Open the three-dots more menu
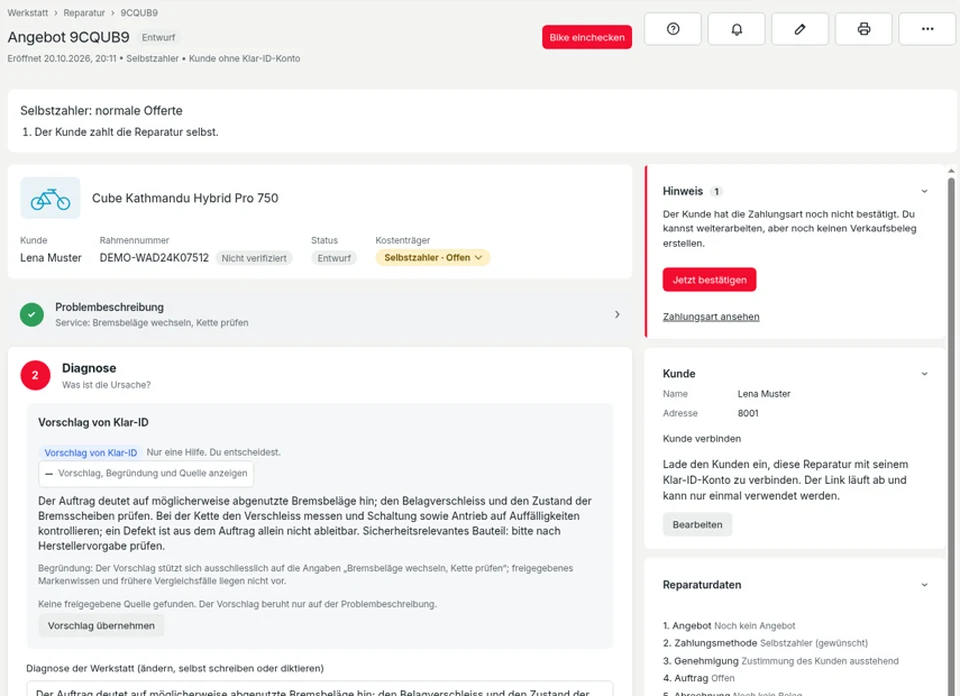 pos(928,29)
